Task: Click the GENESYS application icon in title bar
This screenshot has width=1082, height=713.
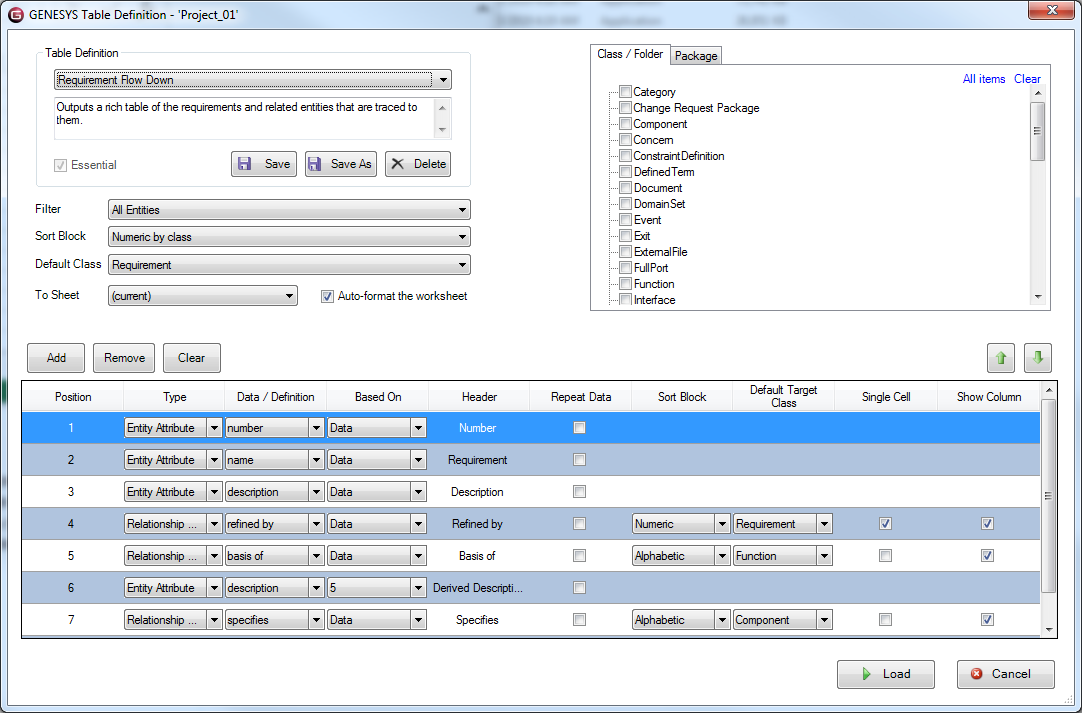Action: click(x=15, y=15)
